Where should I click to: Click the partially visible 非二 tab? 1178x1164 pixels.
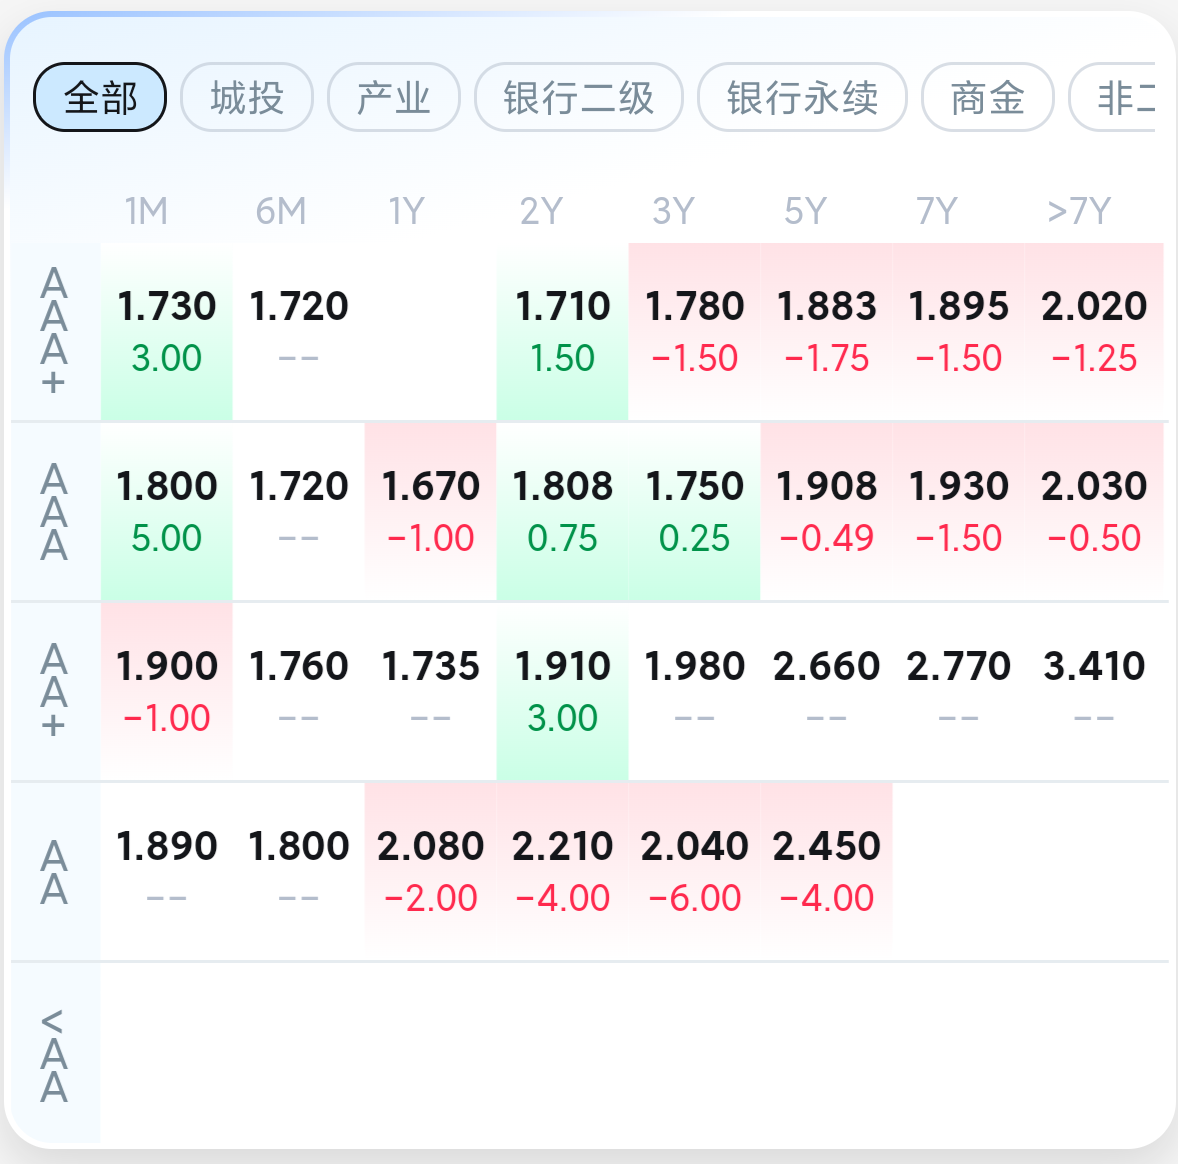point(1114,97)
